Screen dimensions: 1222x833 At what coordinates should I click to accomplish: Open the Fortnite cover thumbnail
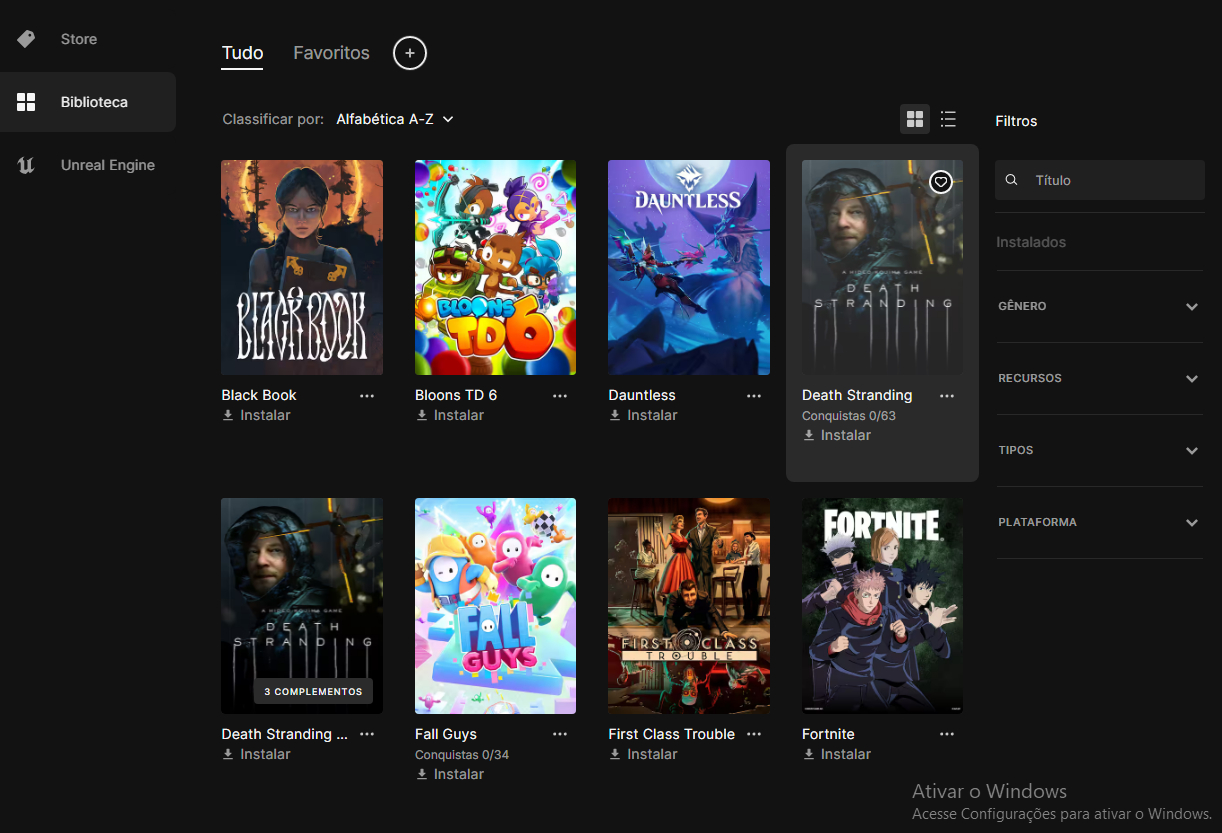coord(882,606)
